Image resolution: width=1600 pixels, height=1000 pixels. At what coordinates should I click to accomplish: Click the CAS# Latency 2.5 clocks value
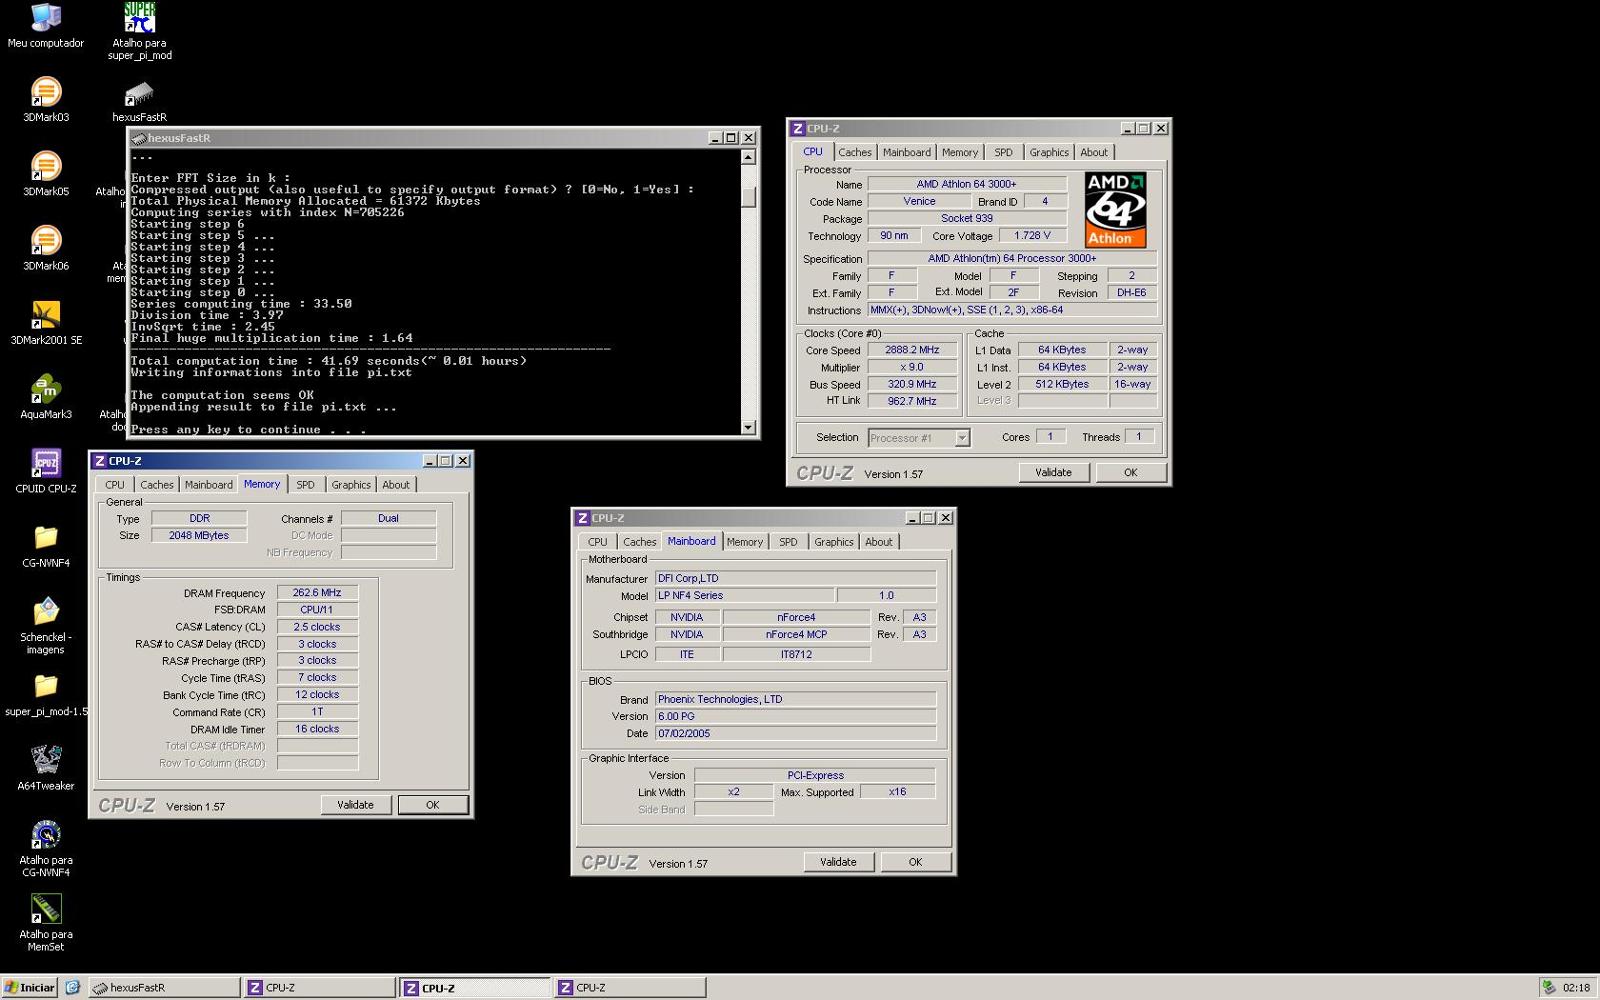point(317,626)
